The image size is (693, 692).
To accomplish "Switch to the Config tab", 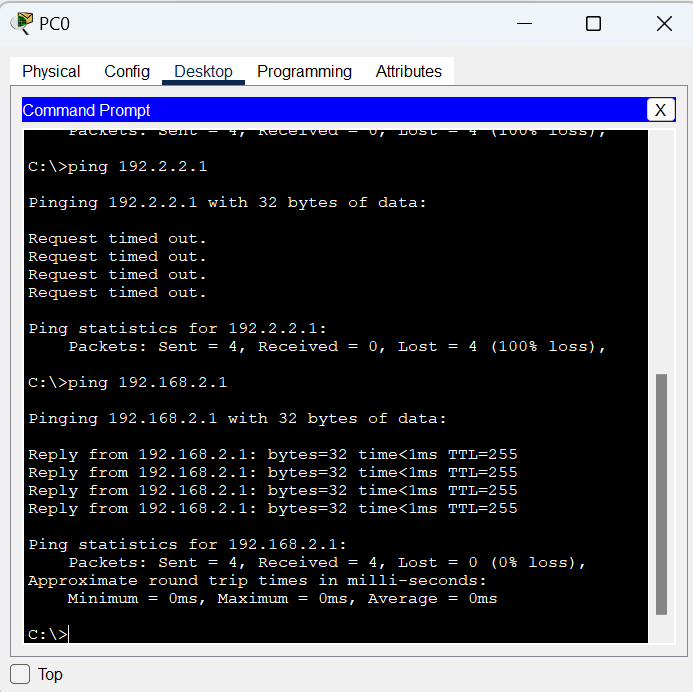I will [x=127, y=71].
